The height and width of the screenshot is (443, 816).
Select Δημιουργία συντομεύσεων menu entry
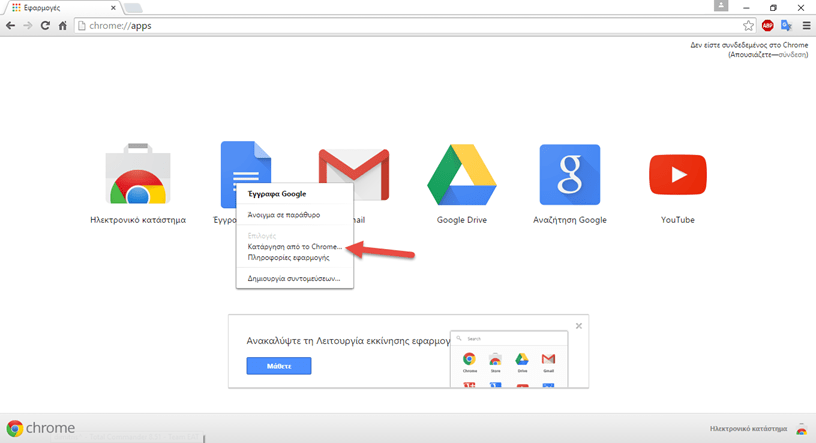(295, 279)
